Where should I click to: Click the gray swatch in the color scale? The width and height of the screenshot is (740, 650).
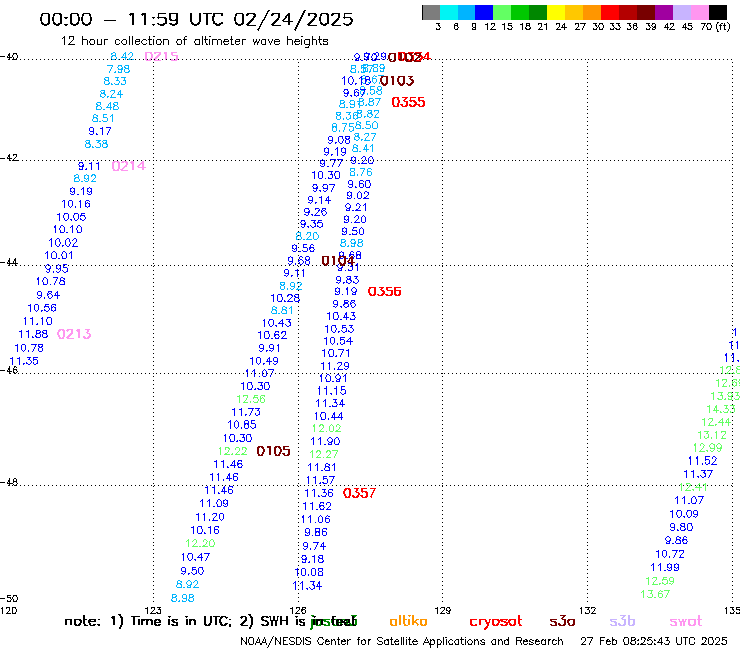pyautogui.click(x=431, y=12)
